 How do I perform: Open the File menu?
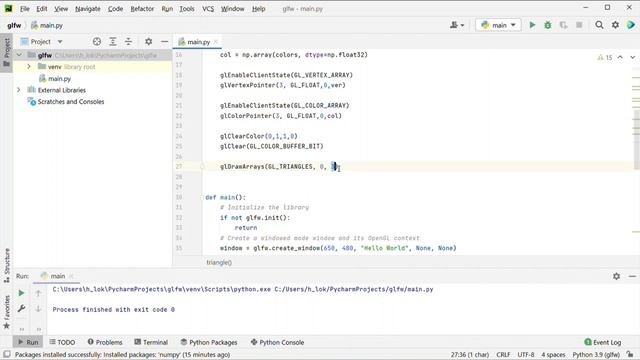pos(24,9)
